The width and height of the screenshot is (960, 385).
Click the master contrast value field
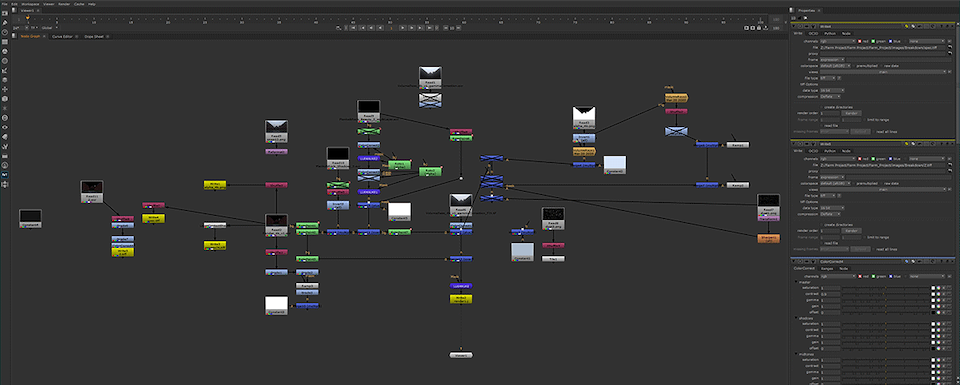coord(831,294)
